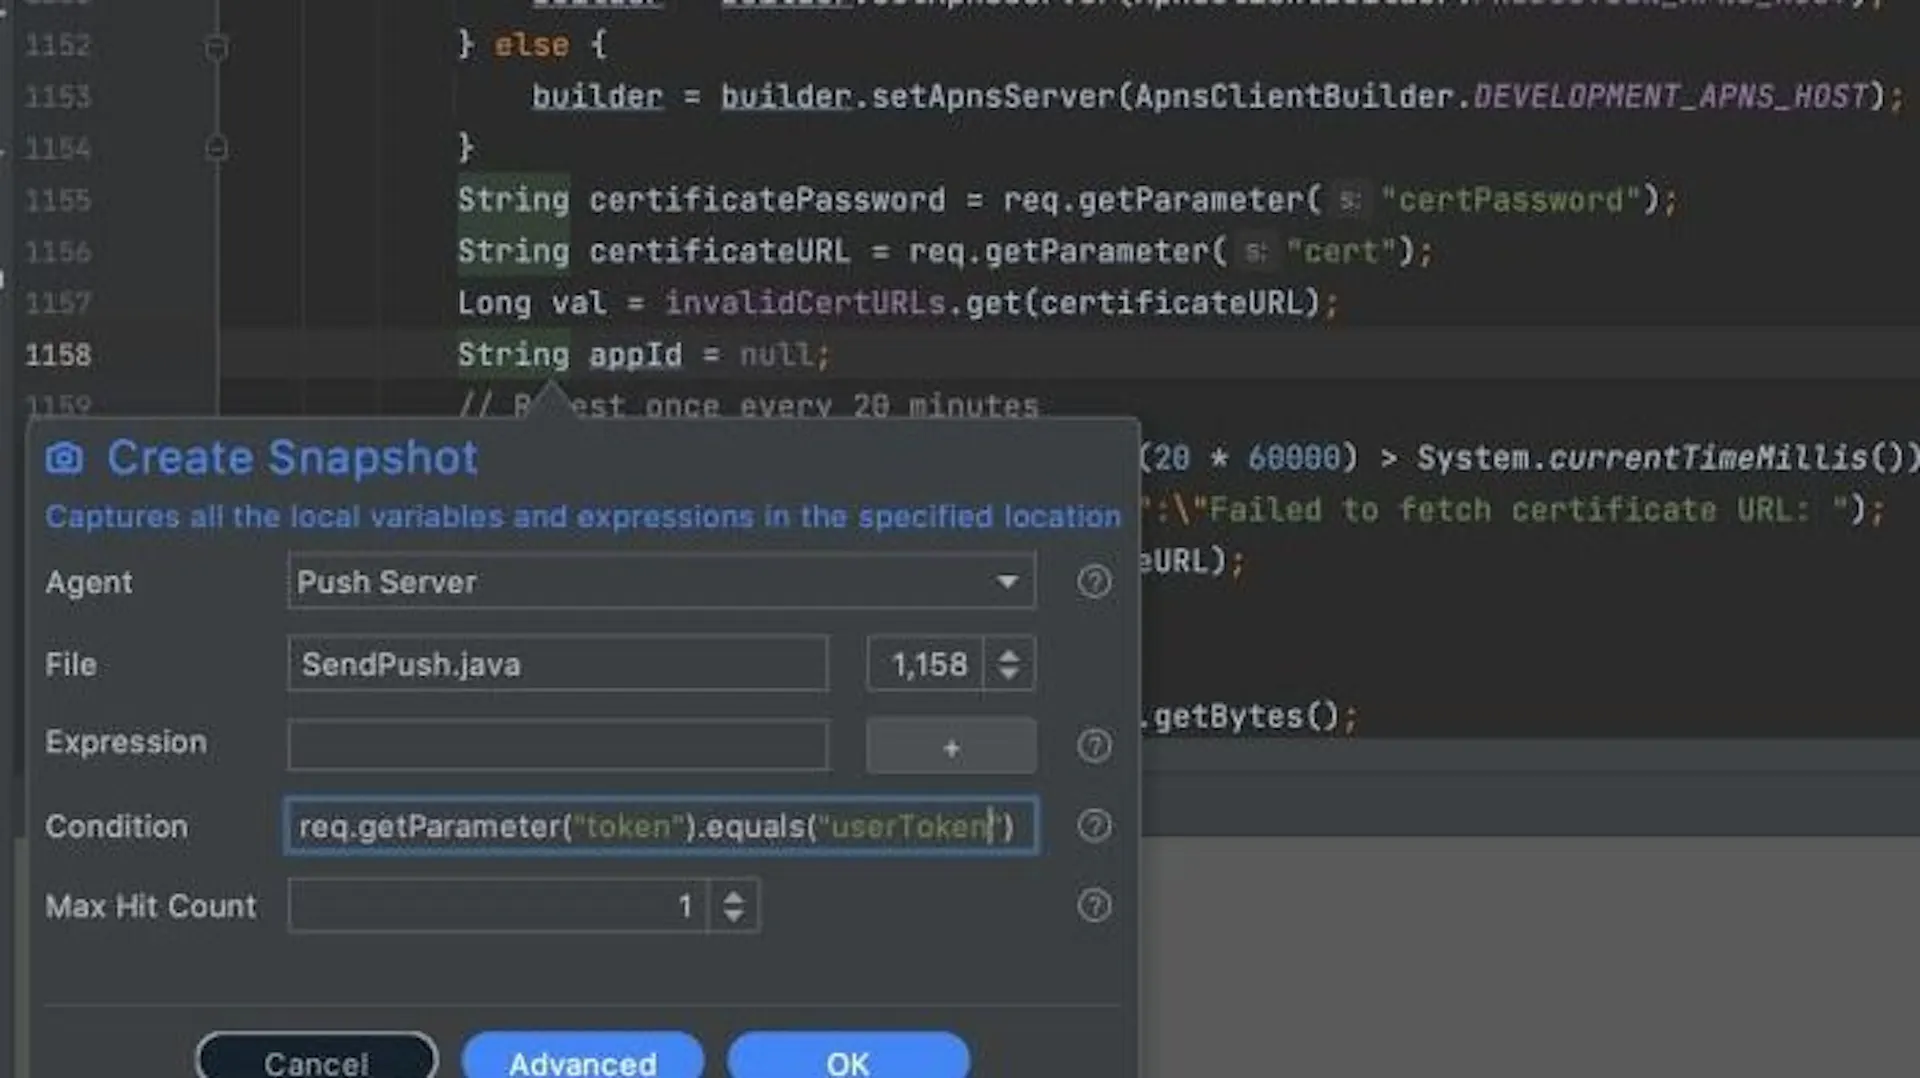This screenshot has height=1078, width=1920.
Task: Click the Max Hit Count value field
Action: (x=498, y=906)
